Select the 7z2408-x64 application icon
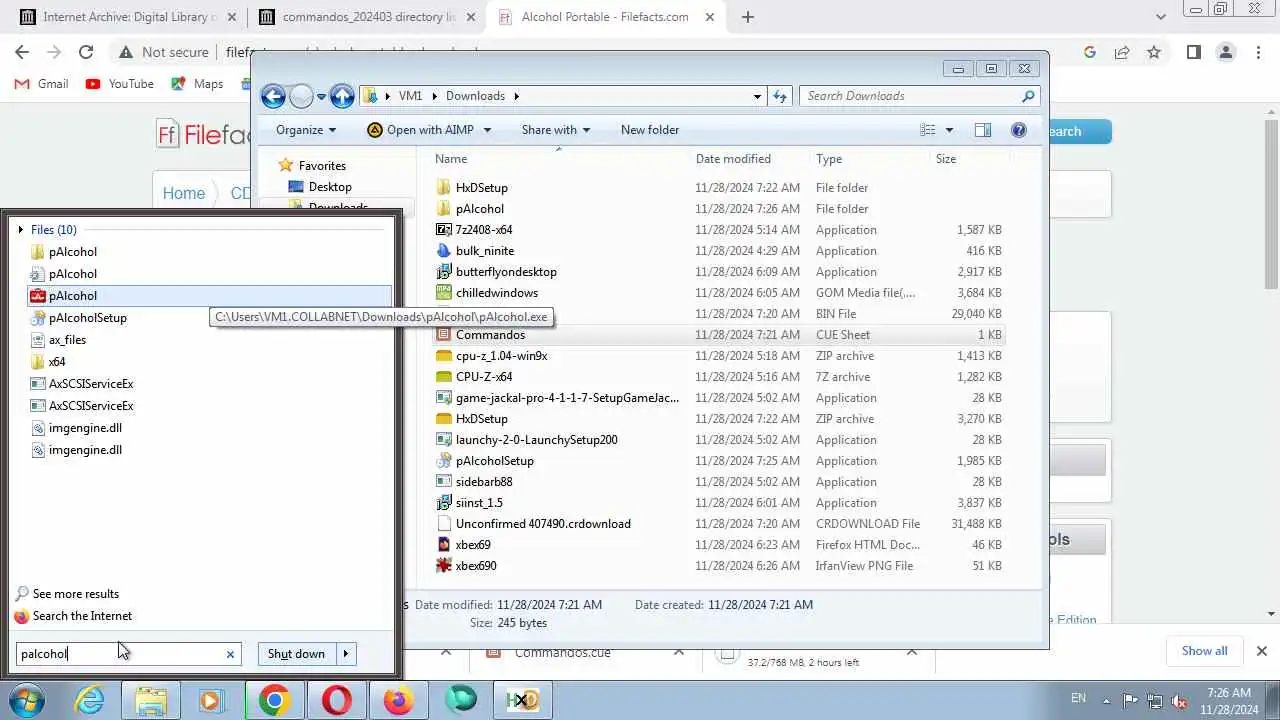This screenshot has width=1280, height=720. (x=444, y=230)
